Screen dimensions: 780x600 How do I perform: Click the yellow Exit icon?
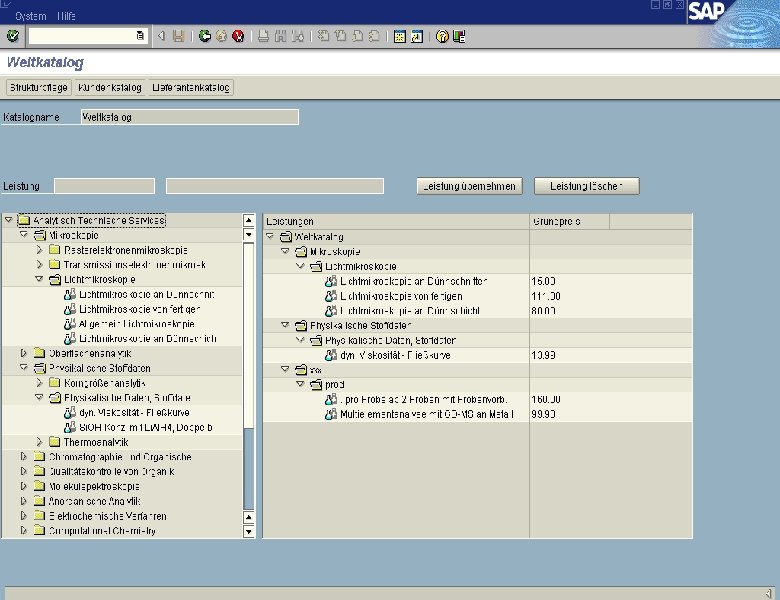click(221, 36)
